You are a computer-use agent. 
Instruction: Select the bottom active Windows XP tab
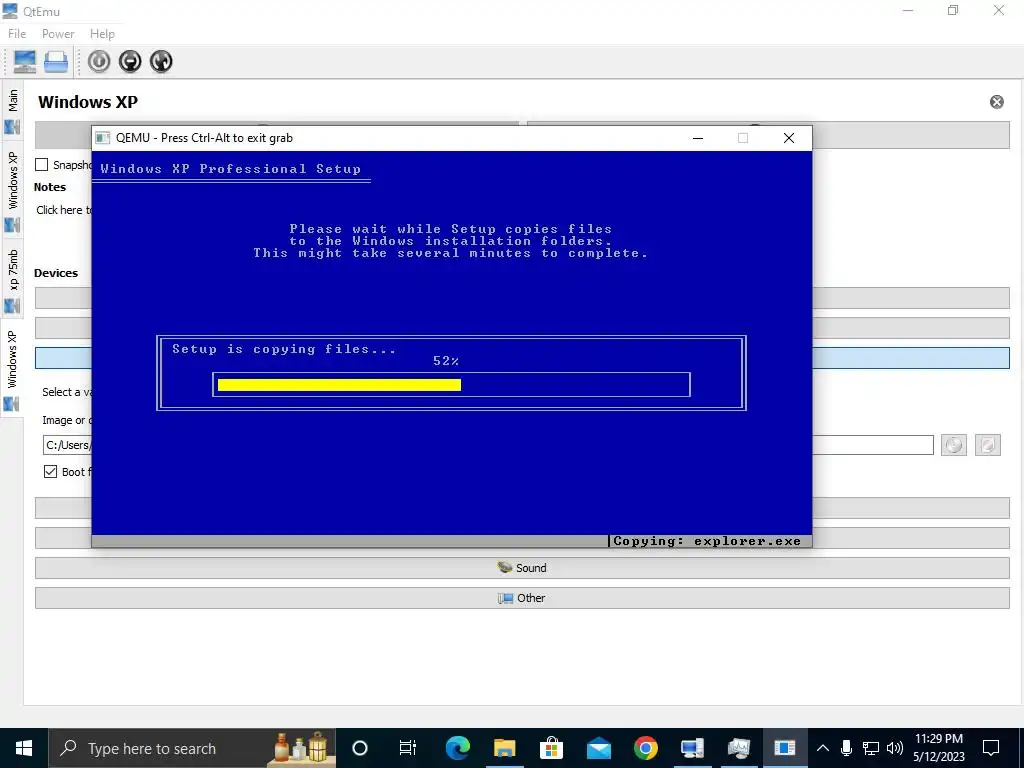[x=12, y=368]
